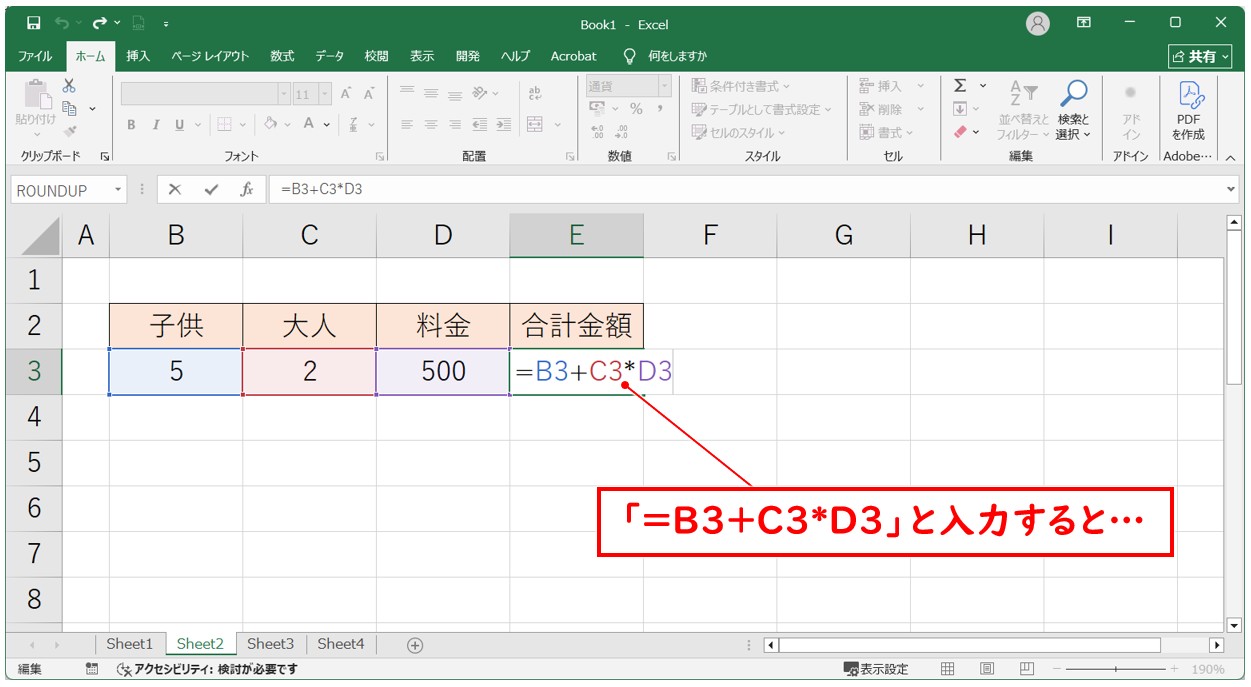
Task: Open the Name Box dropdown showing ROUNDUP
Action: [x=118, y=189]
